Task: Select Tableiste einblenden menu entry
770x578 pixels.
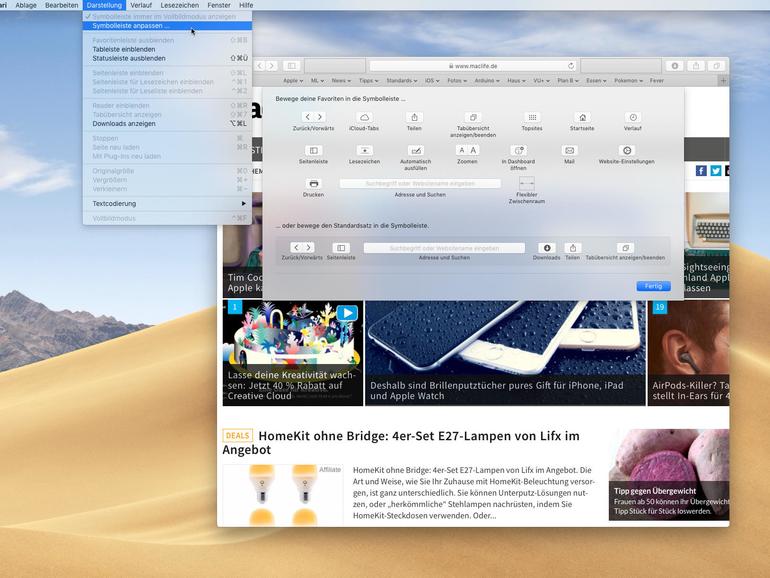Action: pos(167,49)
